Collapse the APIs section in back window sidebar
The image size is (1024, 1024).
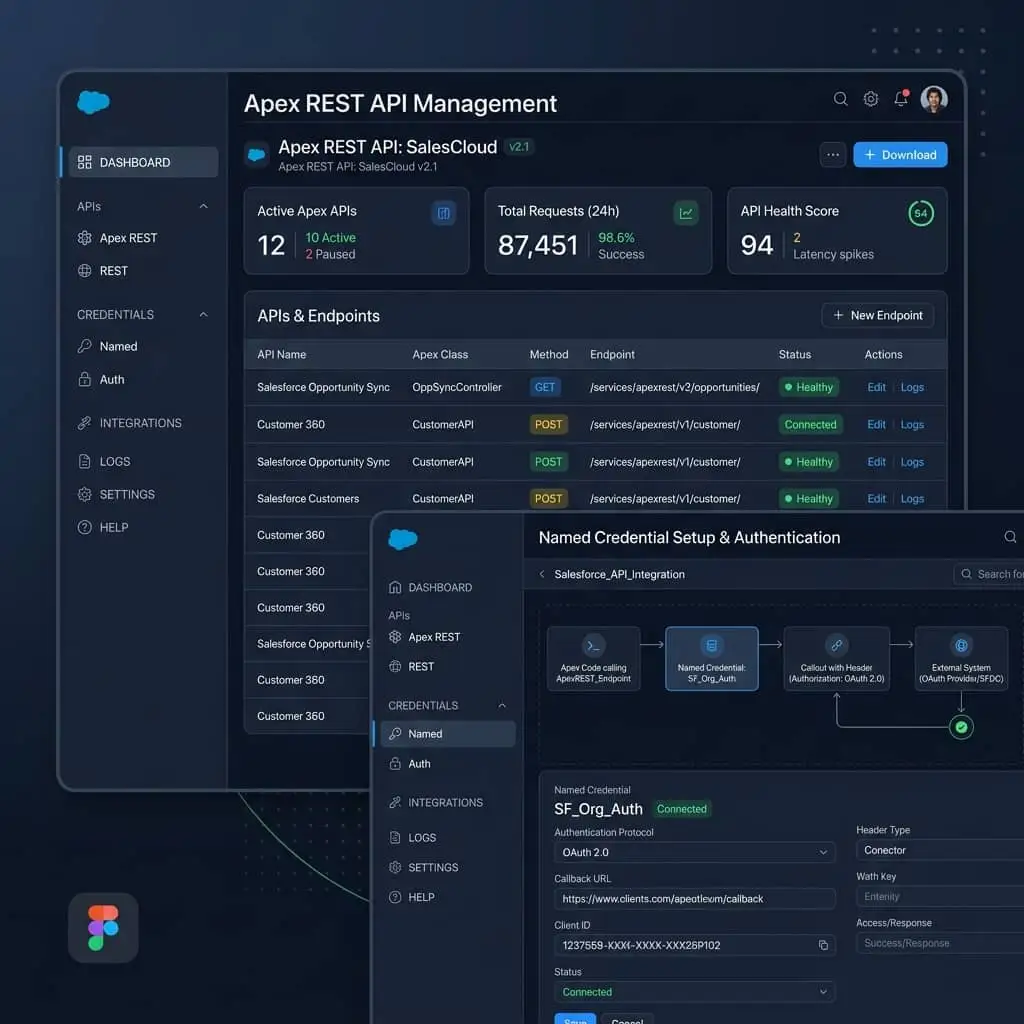pos(204,206)
